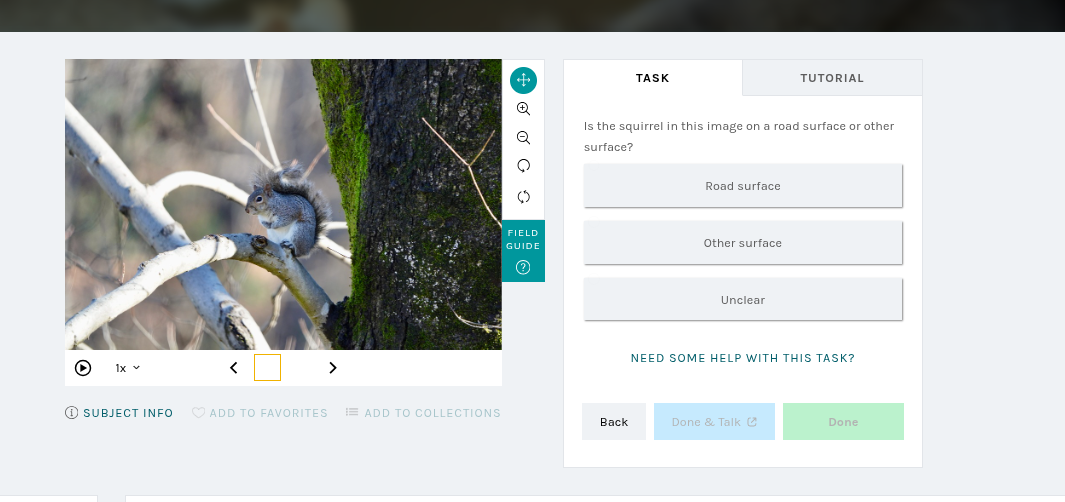Open the Field Guide panel

coord(523,251)
